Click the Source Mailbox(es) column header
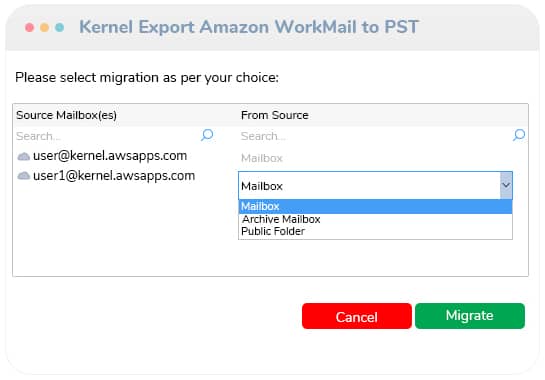Image resolution: width=545 pixels, height=380 pixels. [x=66, y=115]
